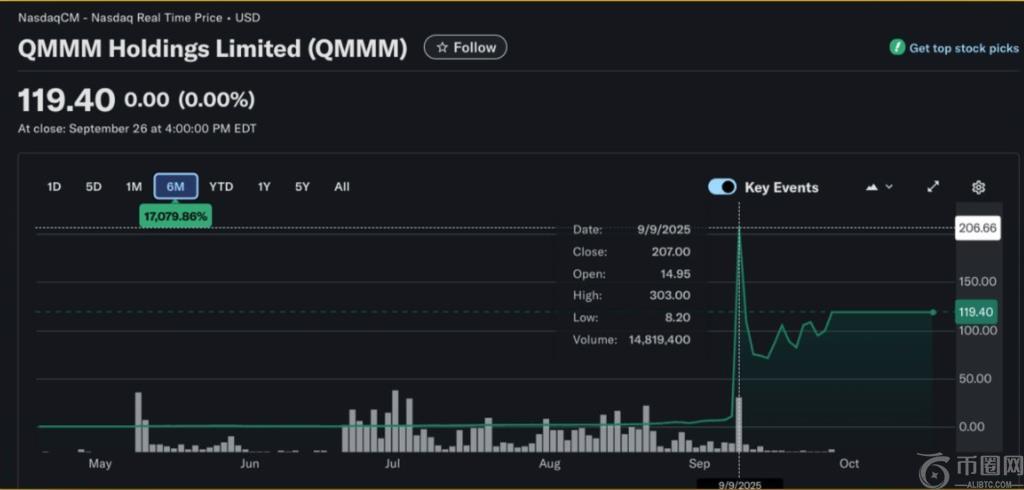This screenshot has width=1024, height=490.
Task: Click the green lightbulb icon
Action: [897, 48]
